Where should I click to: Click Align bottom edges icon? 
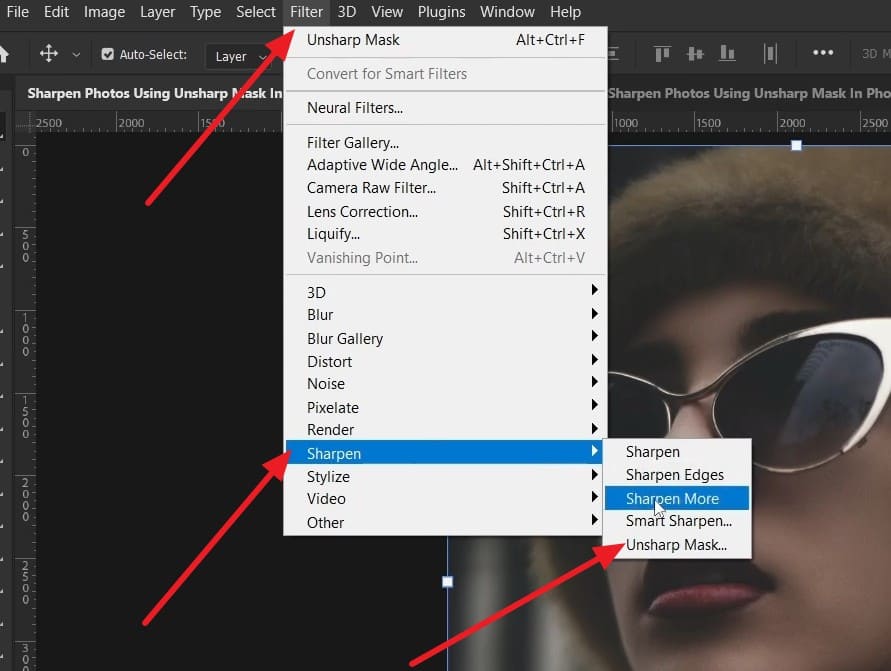(727, 53)
